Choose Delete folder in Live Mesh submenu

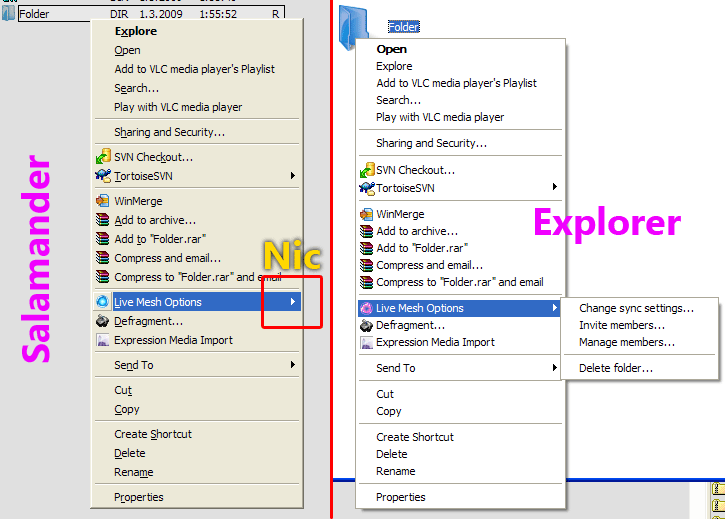tap(616, 368)
